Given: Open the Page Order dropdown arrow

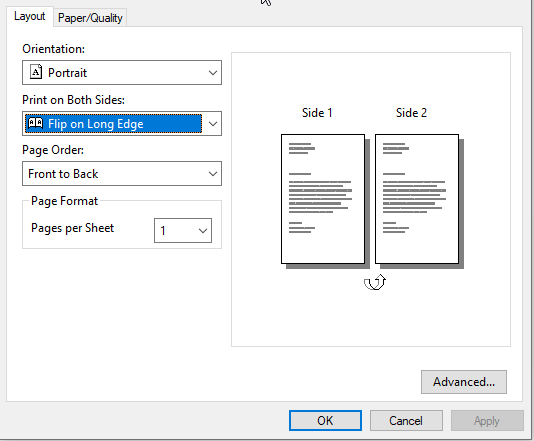Looking at the screenshot, I should click(213, 174).
